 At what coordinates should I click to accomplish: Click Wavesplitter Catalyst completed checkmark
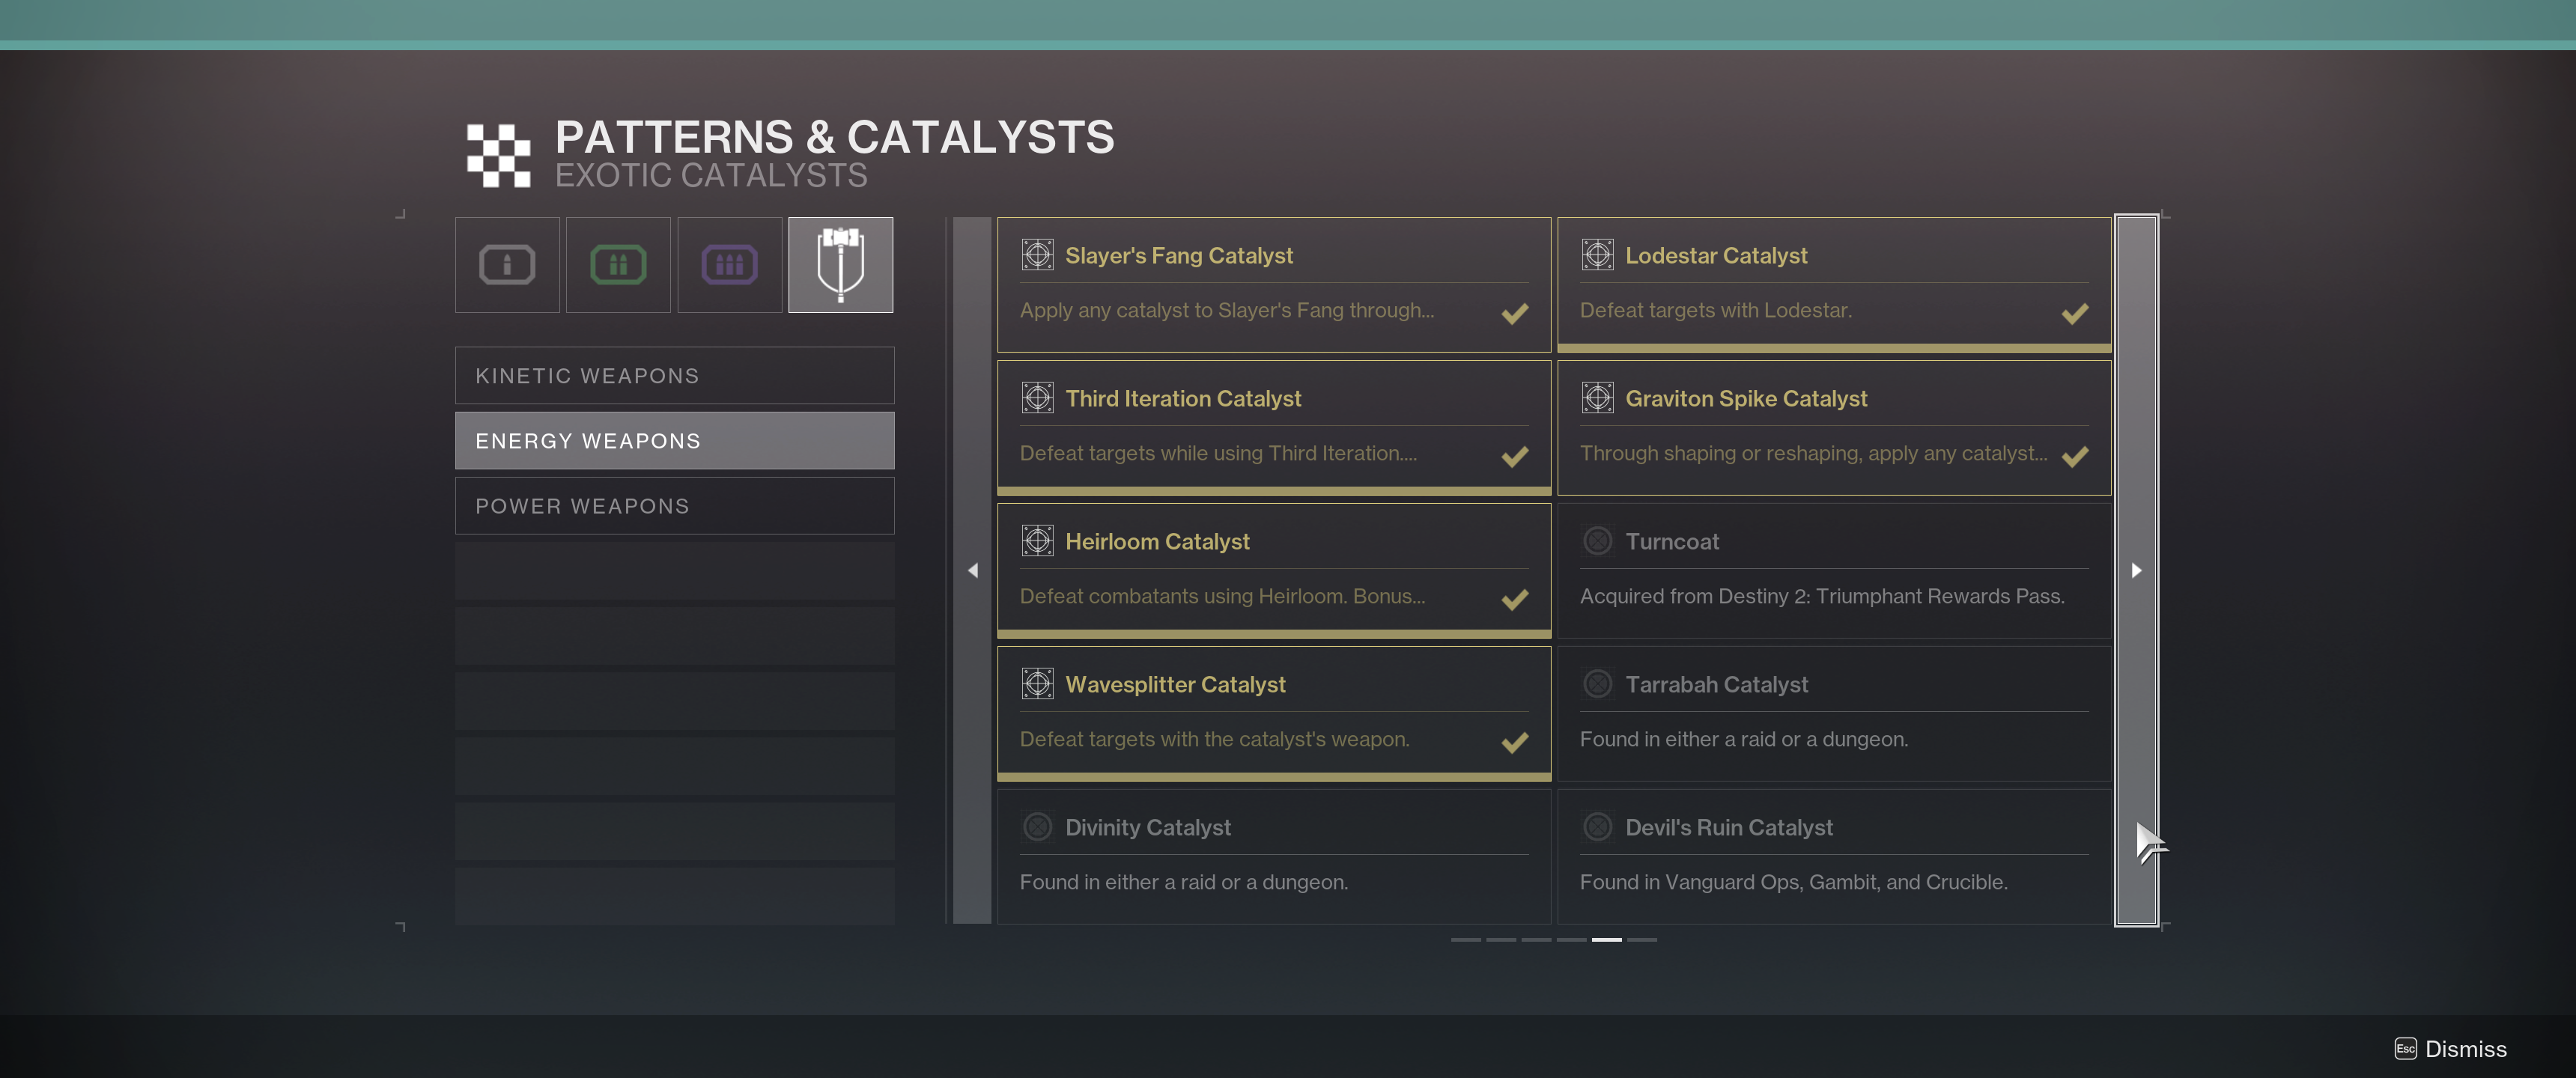(x=1514, y=742)
